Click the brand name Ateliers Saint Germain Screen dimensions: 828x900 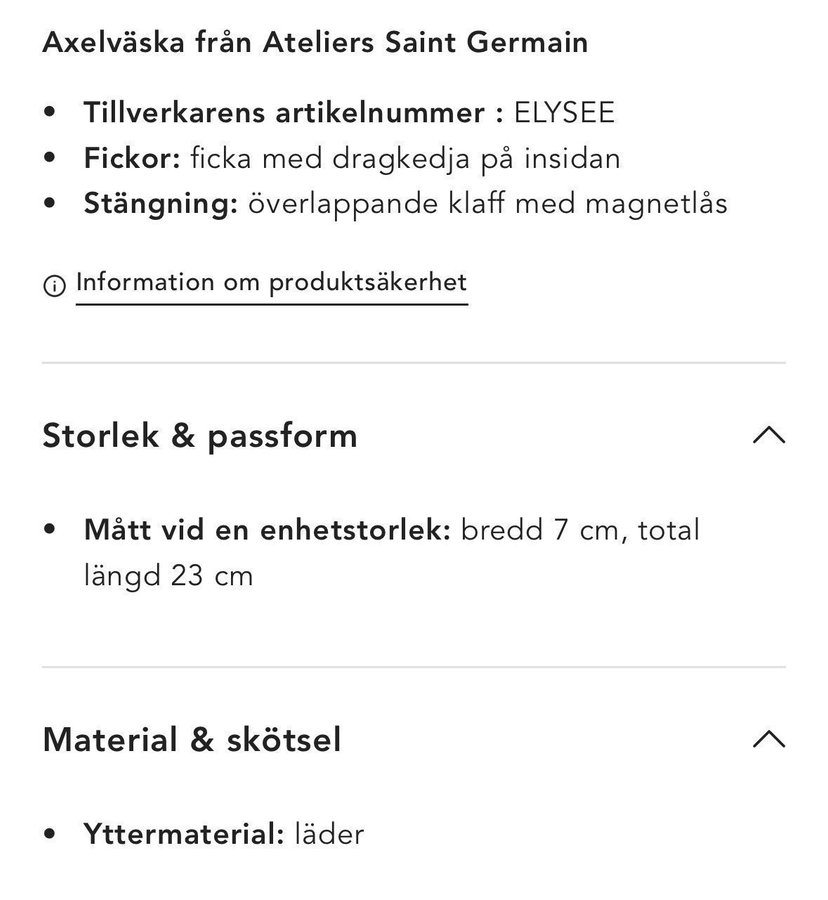point(423,43)
